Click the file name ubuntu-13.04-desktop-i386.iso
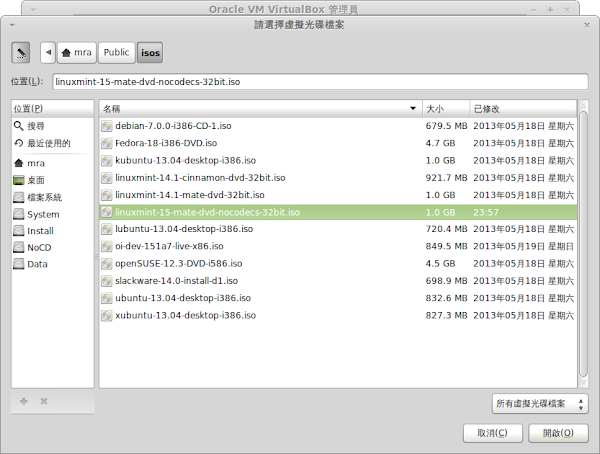The width and height of the screenshot is (600, 454). 183,298
